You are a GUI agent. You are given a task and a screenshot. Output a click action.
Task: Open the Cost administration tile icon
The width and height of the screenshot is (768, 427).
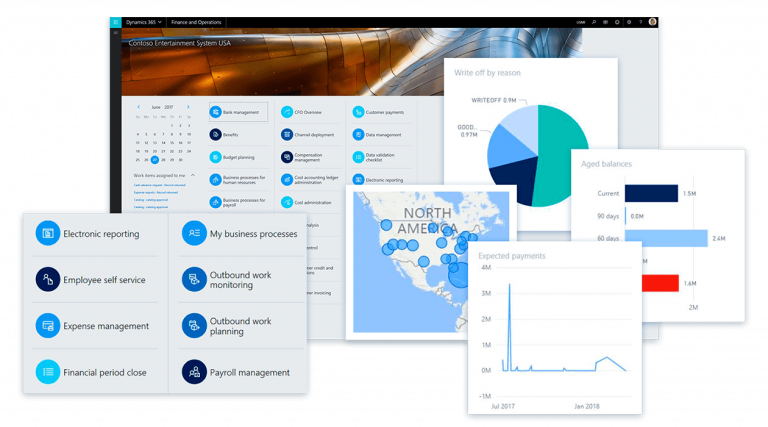[x=287, y=202]
